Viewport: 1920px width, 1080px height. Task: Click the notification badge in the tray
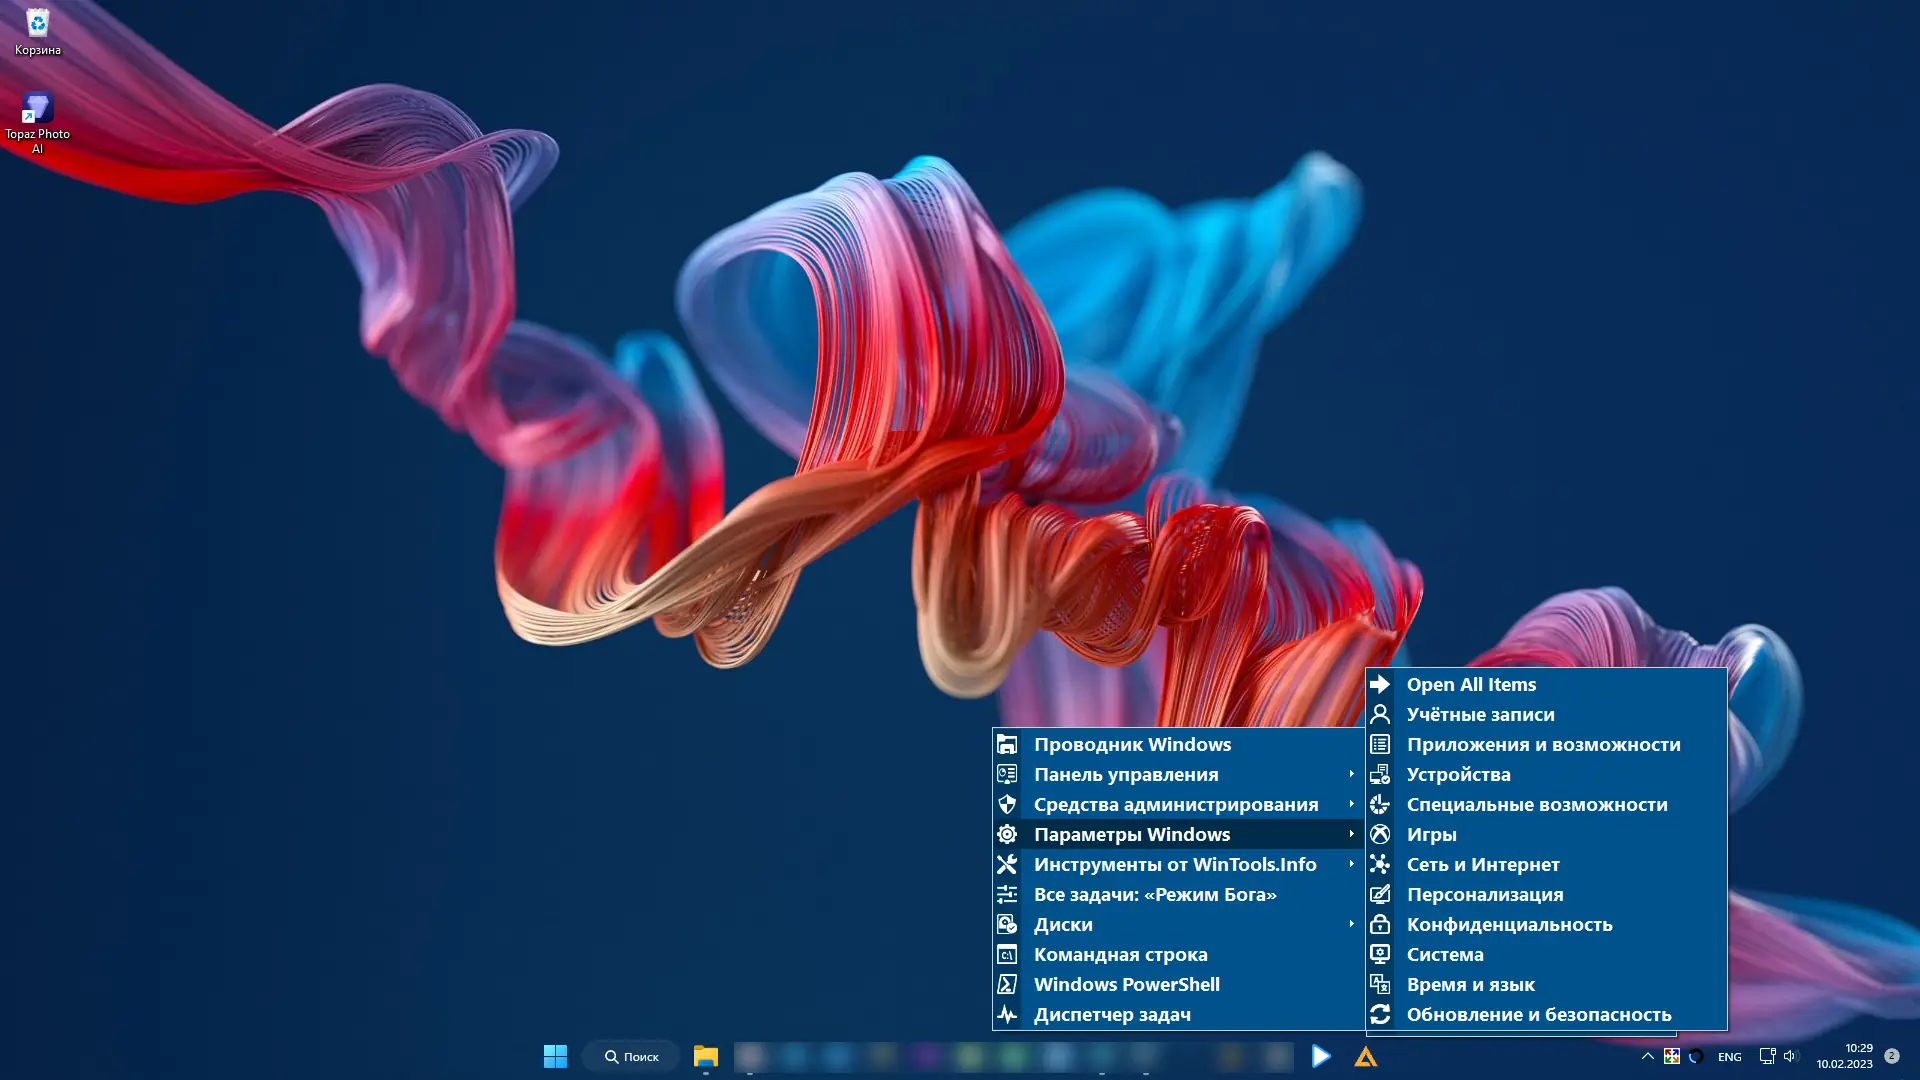1891,1056
